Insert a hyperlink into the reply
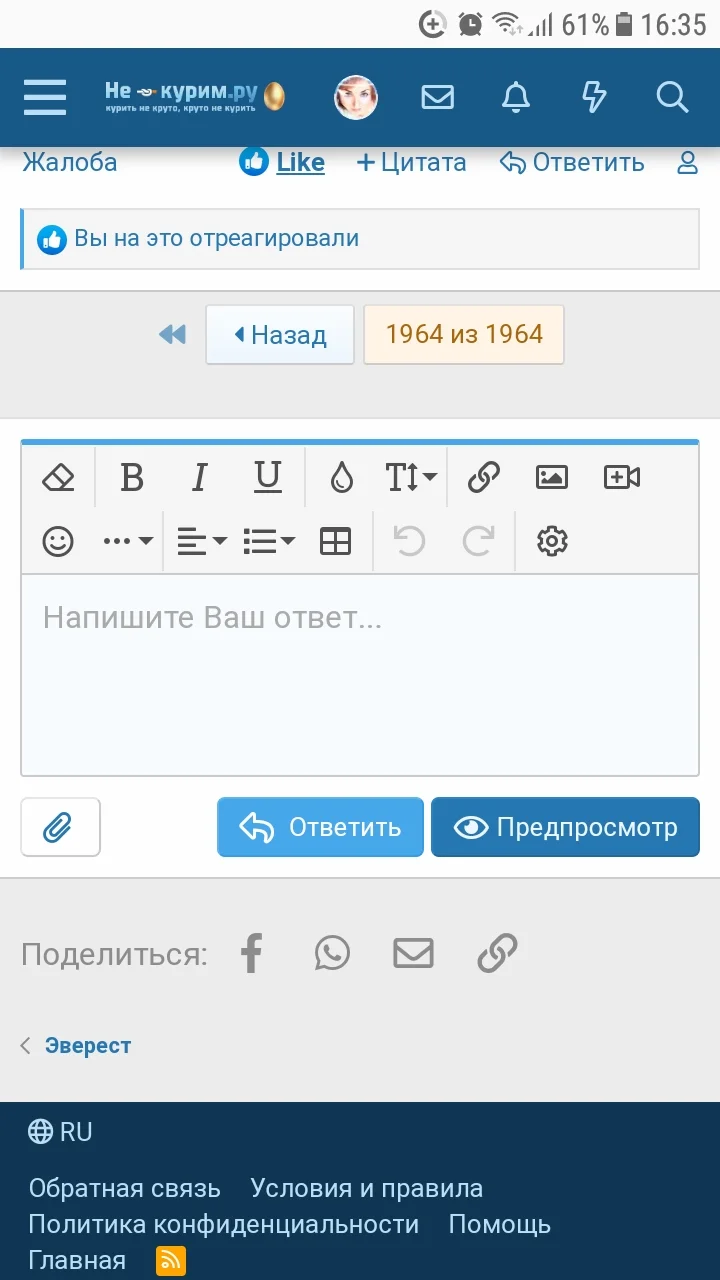 [x=483, y=477]
